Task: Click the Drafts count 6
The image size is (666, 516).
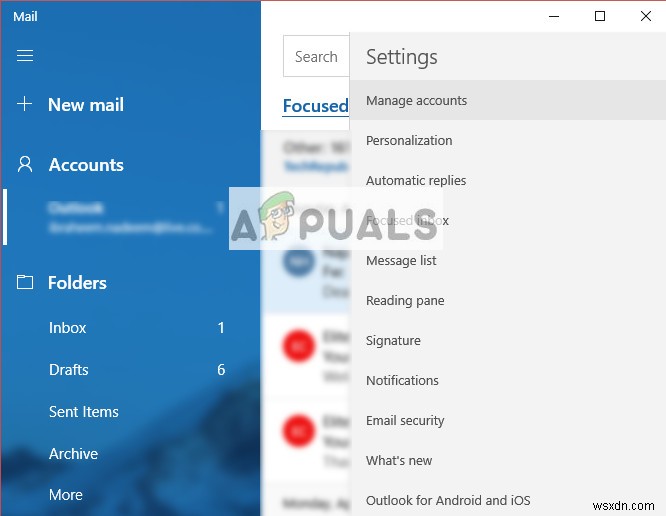Action: tap(221, 369)
